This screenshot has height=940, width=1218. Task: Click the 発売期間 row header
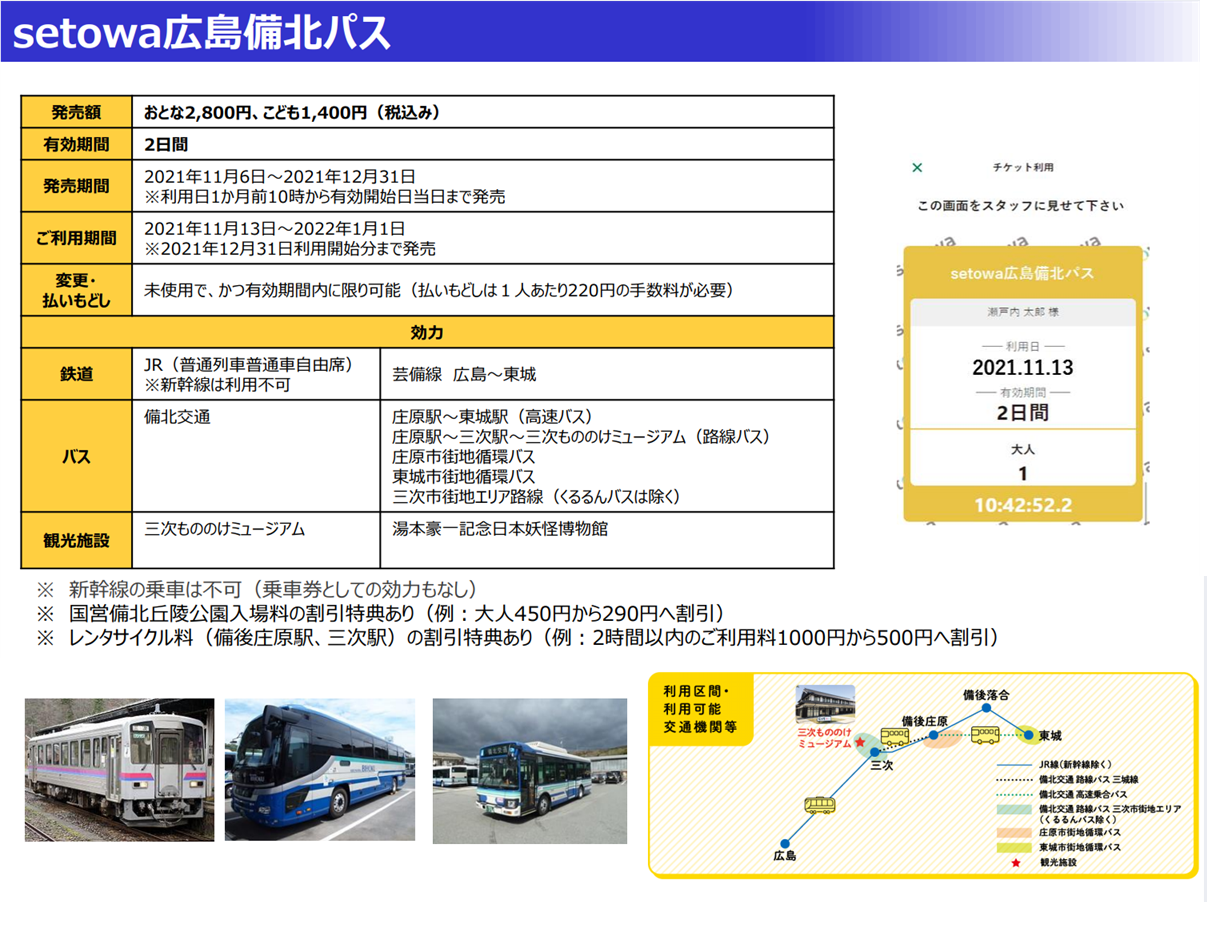[x=77, y=186]
